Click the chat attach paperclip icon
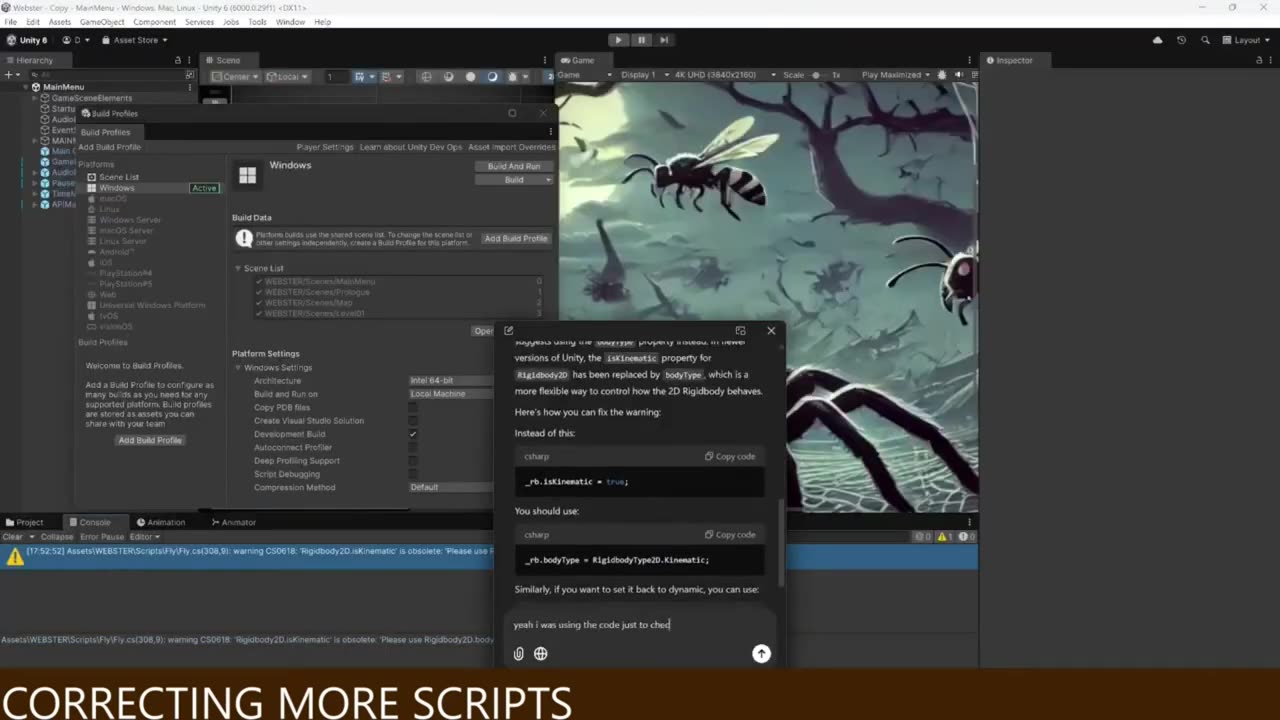This screenshot has width=1280, height=720. [518, 654]
